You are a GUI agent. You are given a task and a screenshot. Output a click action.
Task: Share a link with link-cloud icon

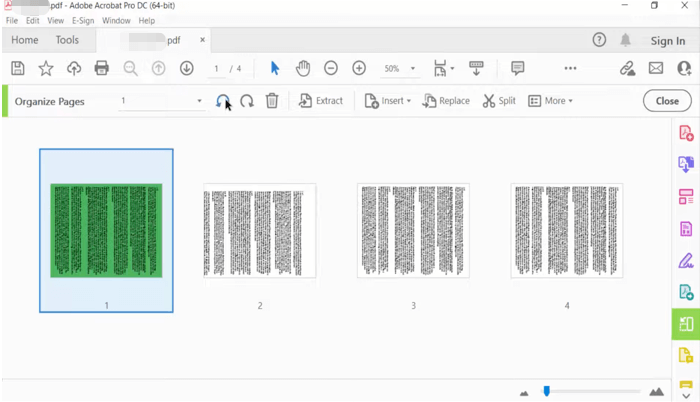point(628,68)
